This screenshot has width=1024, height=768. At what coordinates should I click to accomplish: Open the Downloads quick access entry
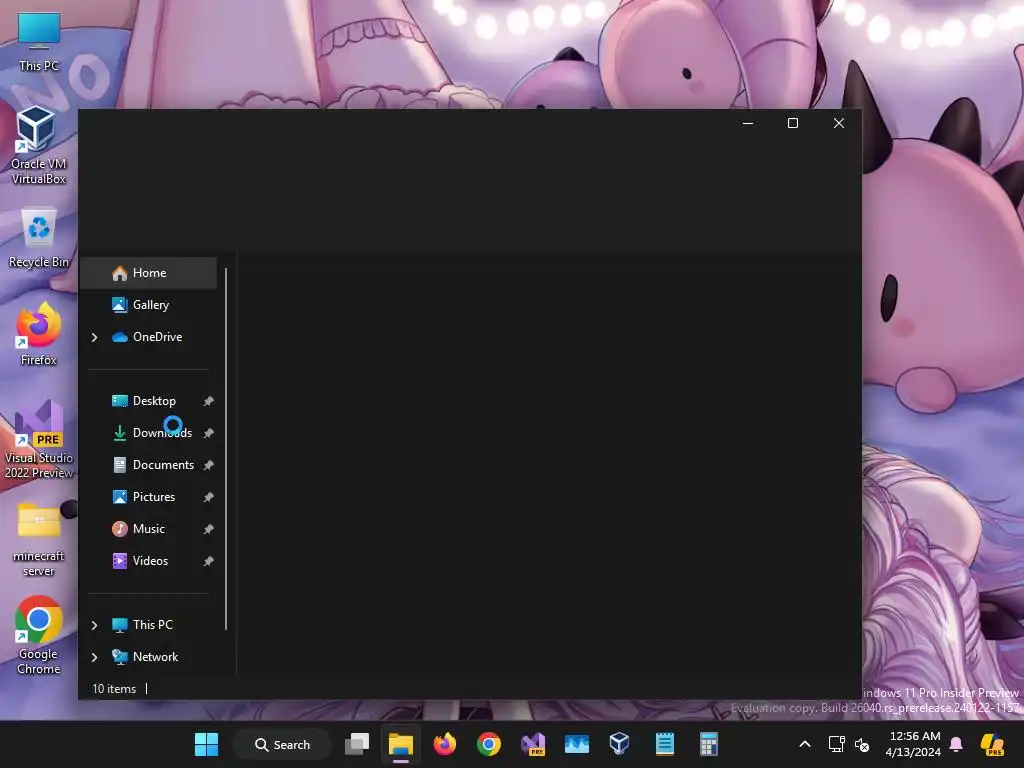[148, 433]
